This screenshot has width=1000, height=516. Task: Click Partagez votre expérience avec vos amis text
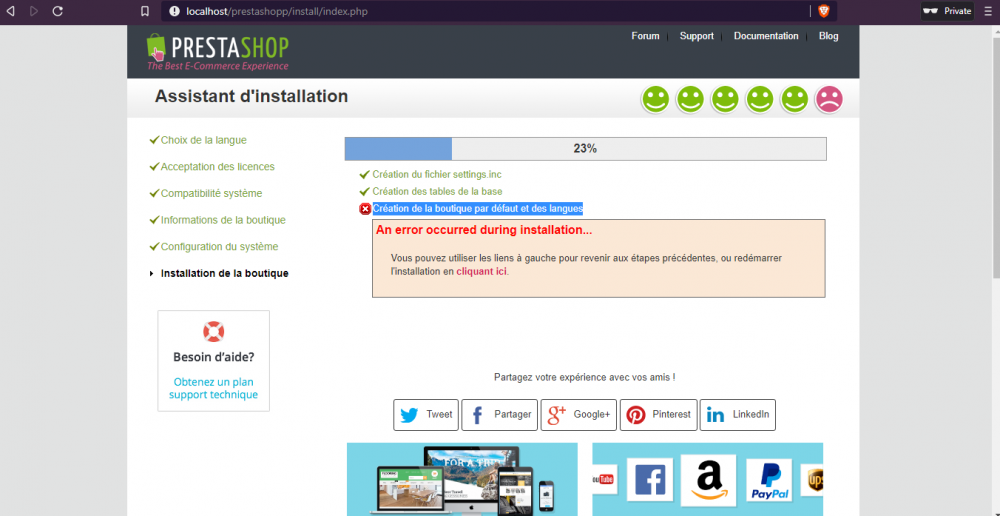point(585,377)
